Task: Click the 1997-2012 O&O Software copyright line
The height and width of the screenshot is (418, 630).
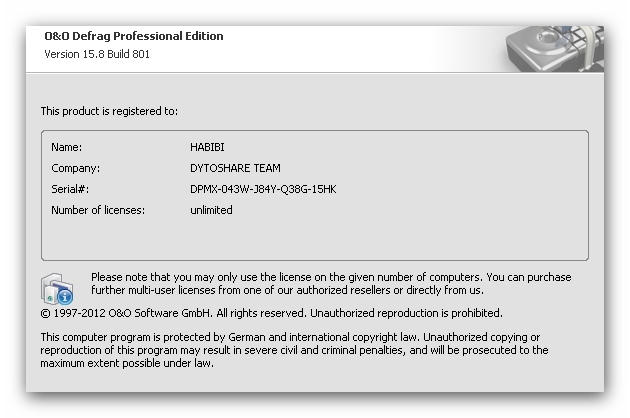Action: point(271,313)
